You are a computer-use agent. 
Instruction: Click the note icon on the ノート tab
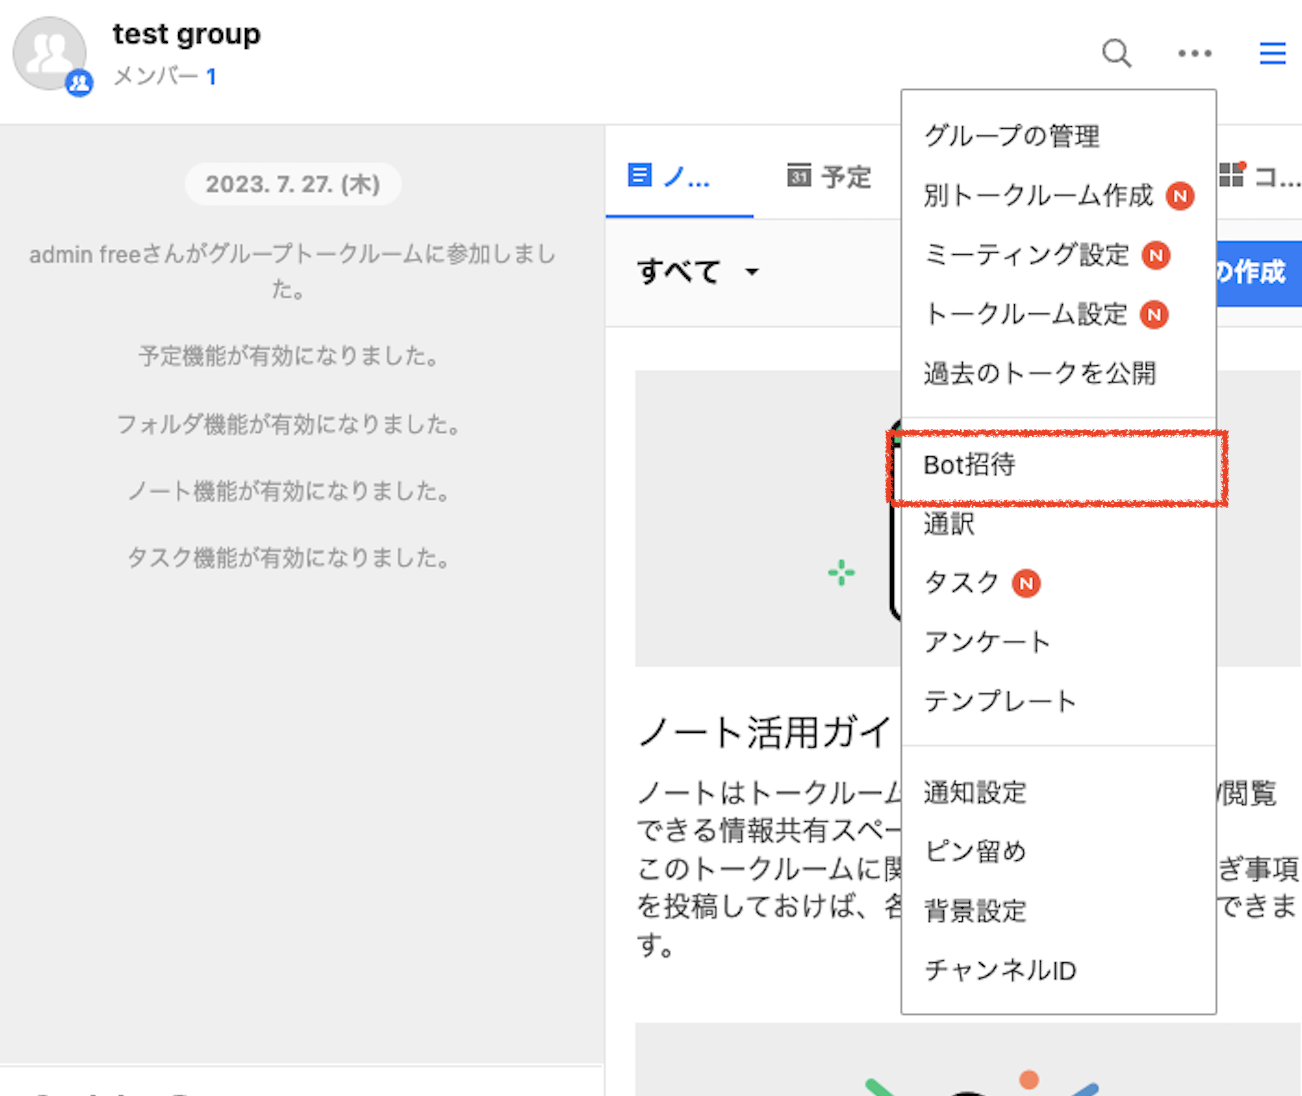(x=640, y=173)
